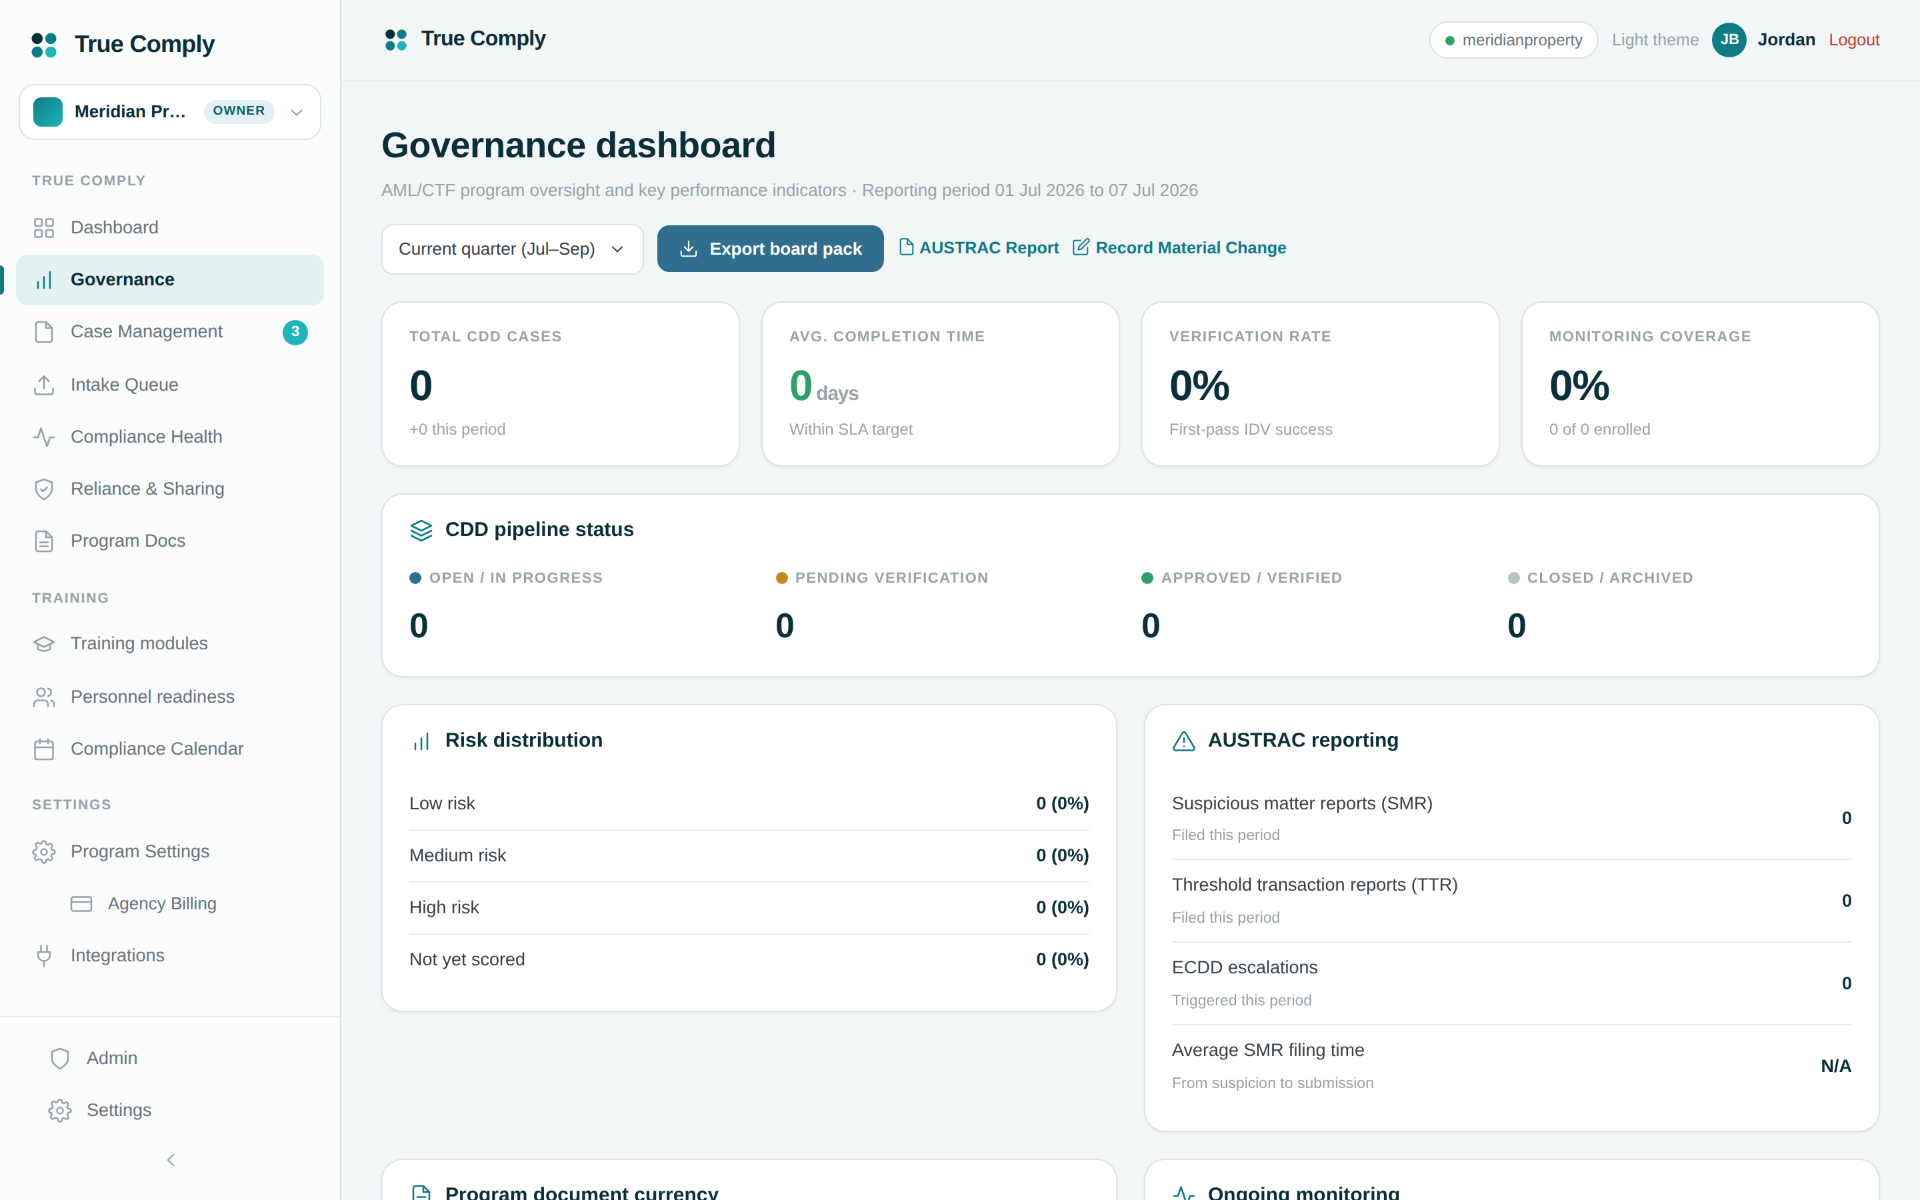Viewport: 1920px width, 1200px height.
Task: Click 'Not yet scored' risk row
Action: (749, 960)
